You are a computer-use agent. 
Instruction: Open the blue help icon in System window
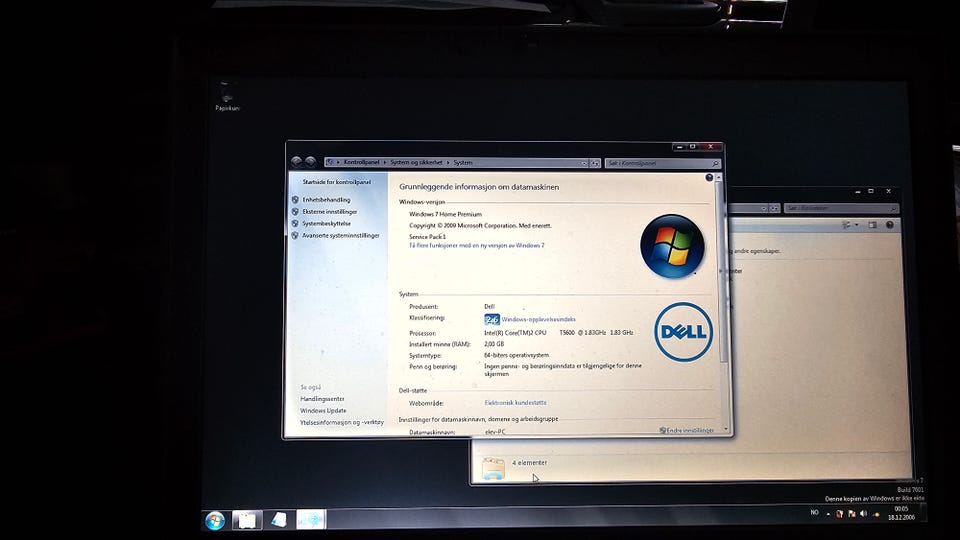pos(709,178)
